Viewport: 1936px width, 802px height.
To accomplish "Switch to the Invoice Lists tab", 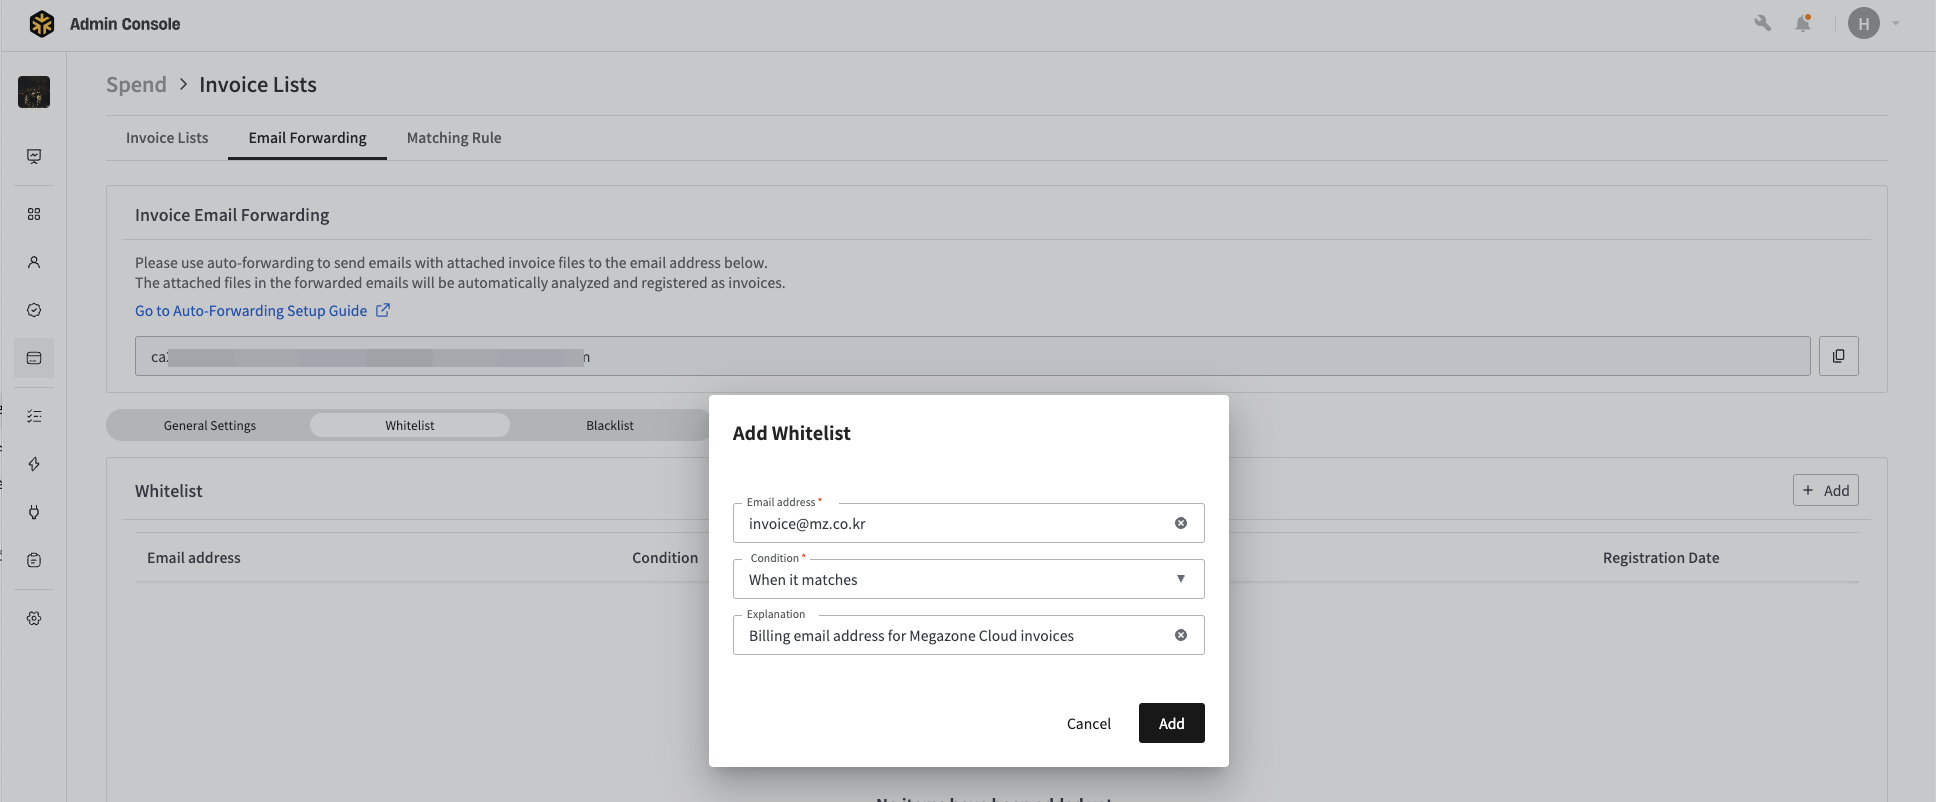I will tap(167, 138).
